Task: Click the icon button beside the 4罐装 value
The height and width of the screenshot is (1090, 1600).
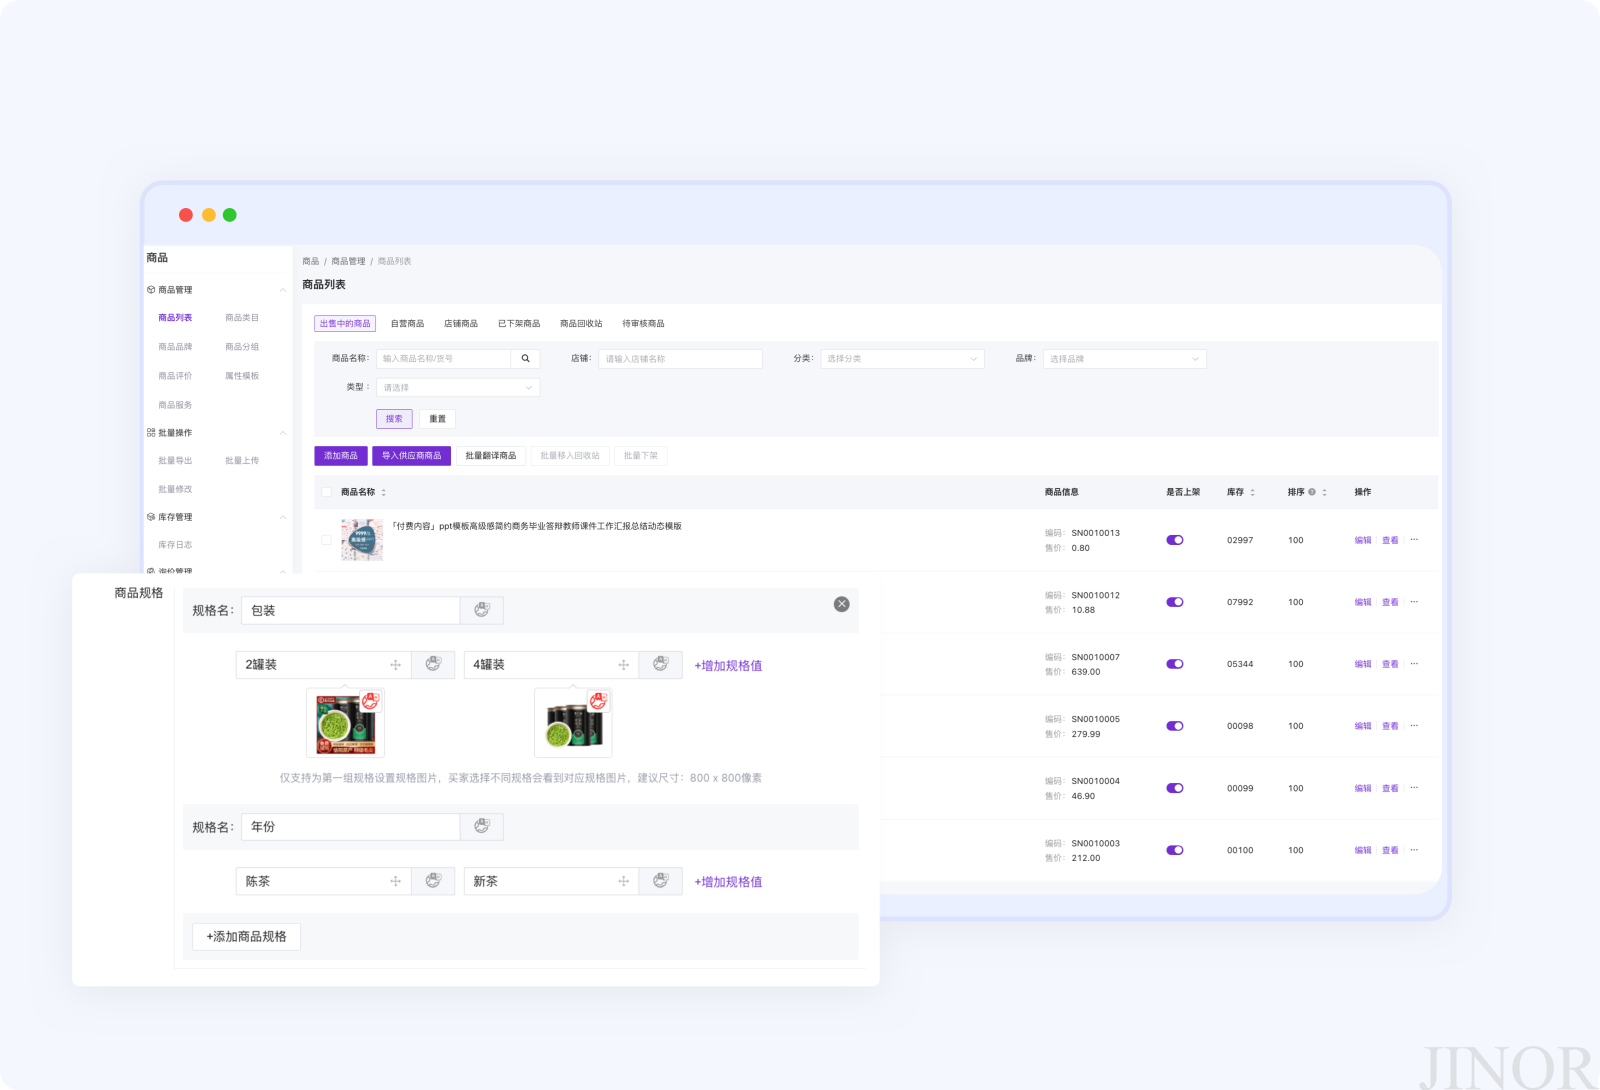Action: (x=661, y=664)
